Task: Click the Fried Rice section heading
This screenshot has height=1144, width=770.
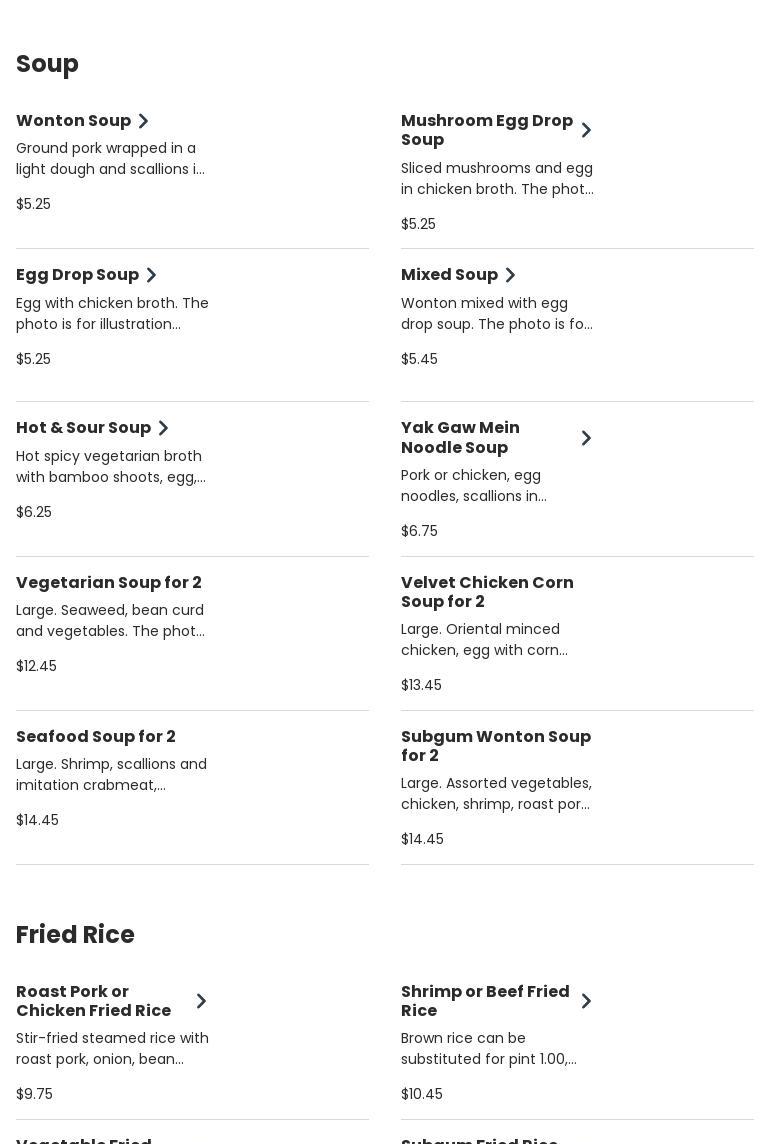Action: [x=75, y=934]
